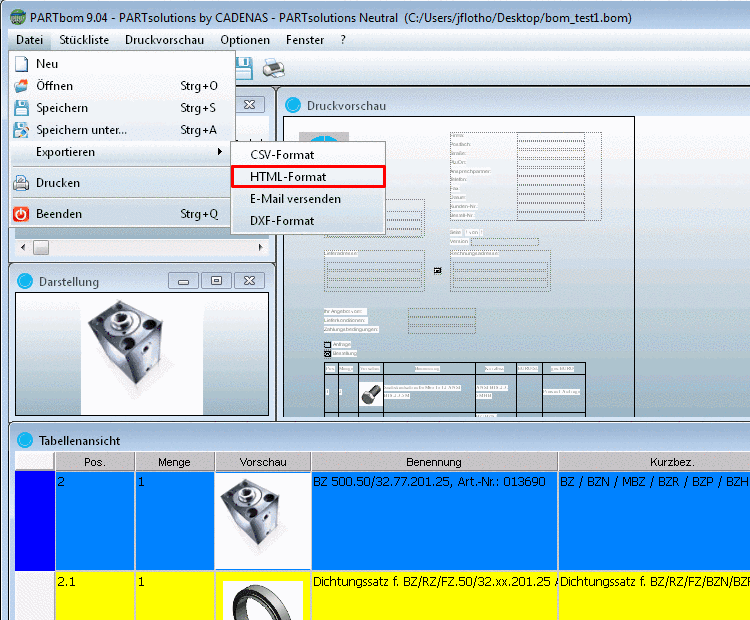Select DXF-Format export option
This screenshot has width=750, height=620.
308,221
